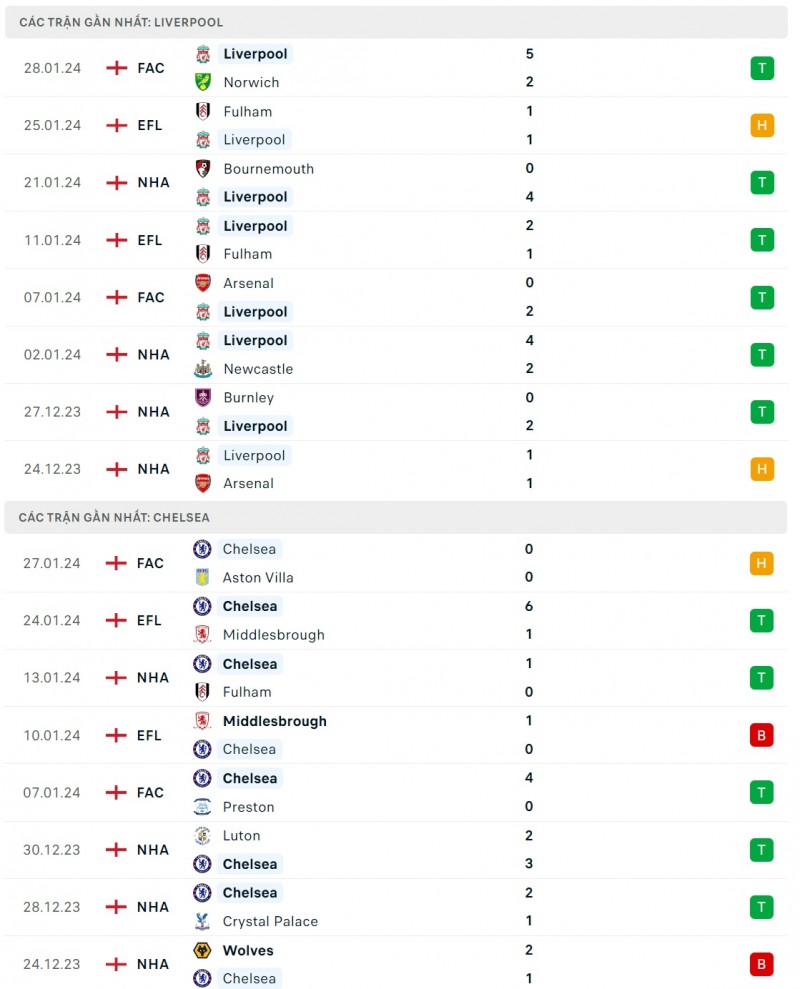Click the Preston club crest icon

pos(202,807)
